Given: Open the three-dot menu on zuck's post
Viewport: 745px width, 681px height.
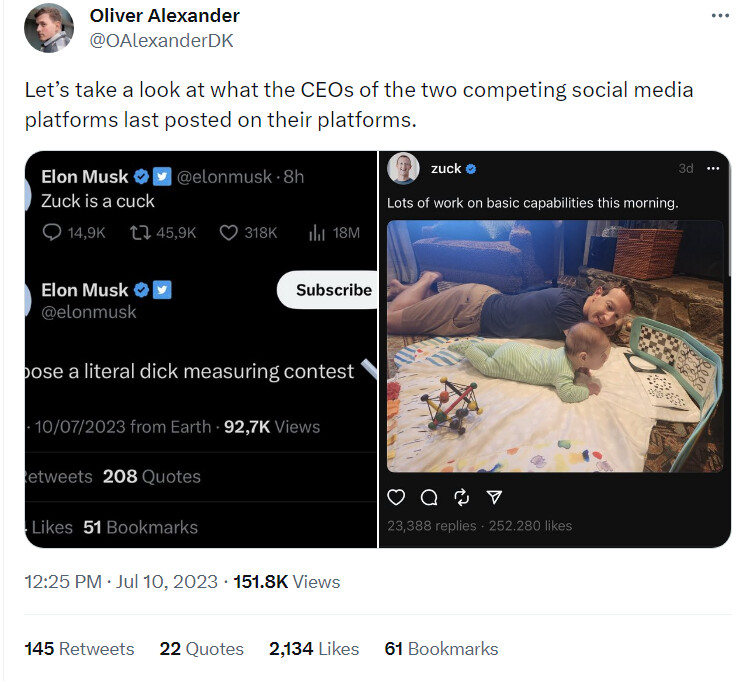Looking at the screenshot, I should pos(713,168).
